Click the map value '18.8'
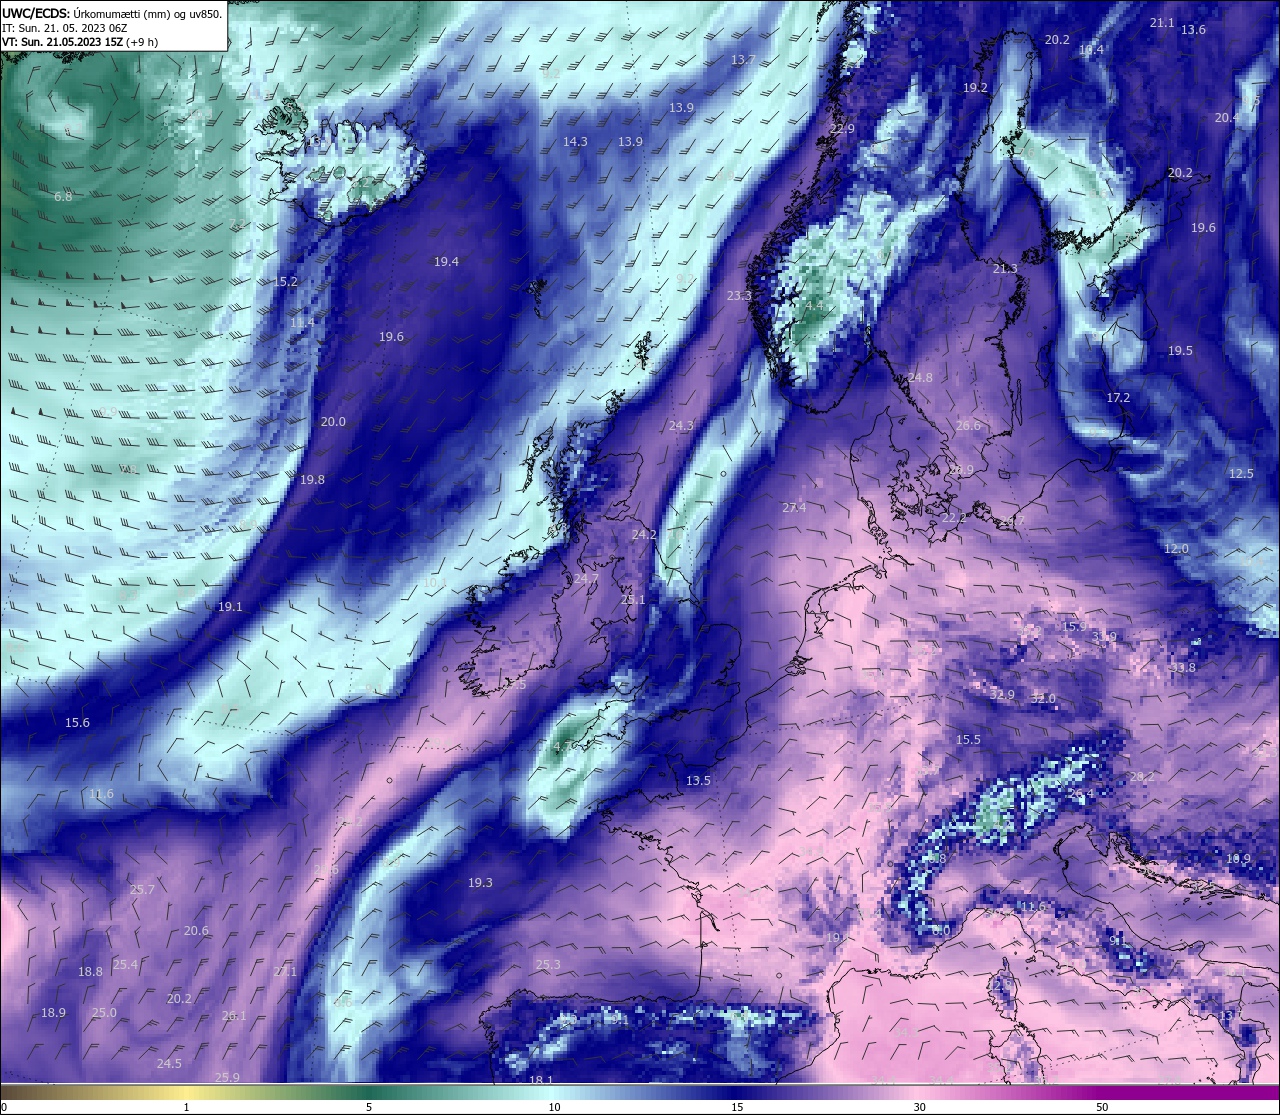Viewport: 1280px width, 1115px height. pyautogui.click(x=90, y=971)
